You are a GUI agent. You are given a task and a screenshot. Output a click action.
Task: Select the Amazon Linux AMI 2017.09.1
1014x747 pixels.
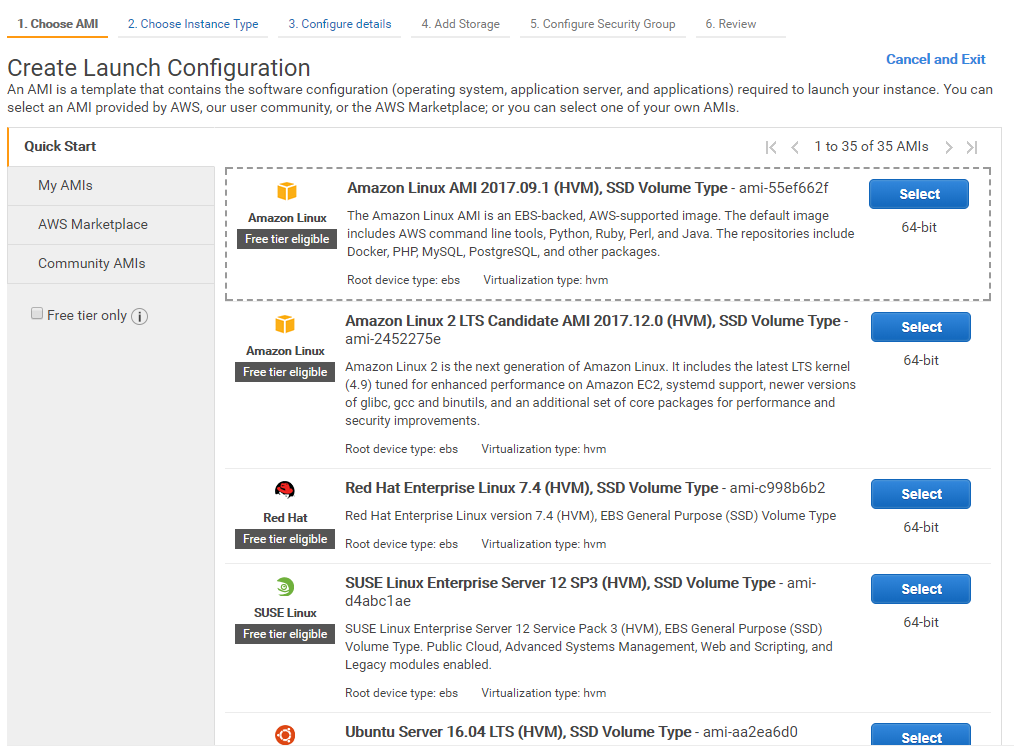coord(919,194)
